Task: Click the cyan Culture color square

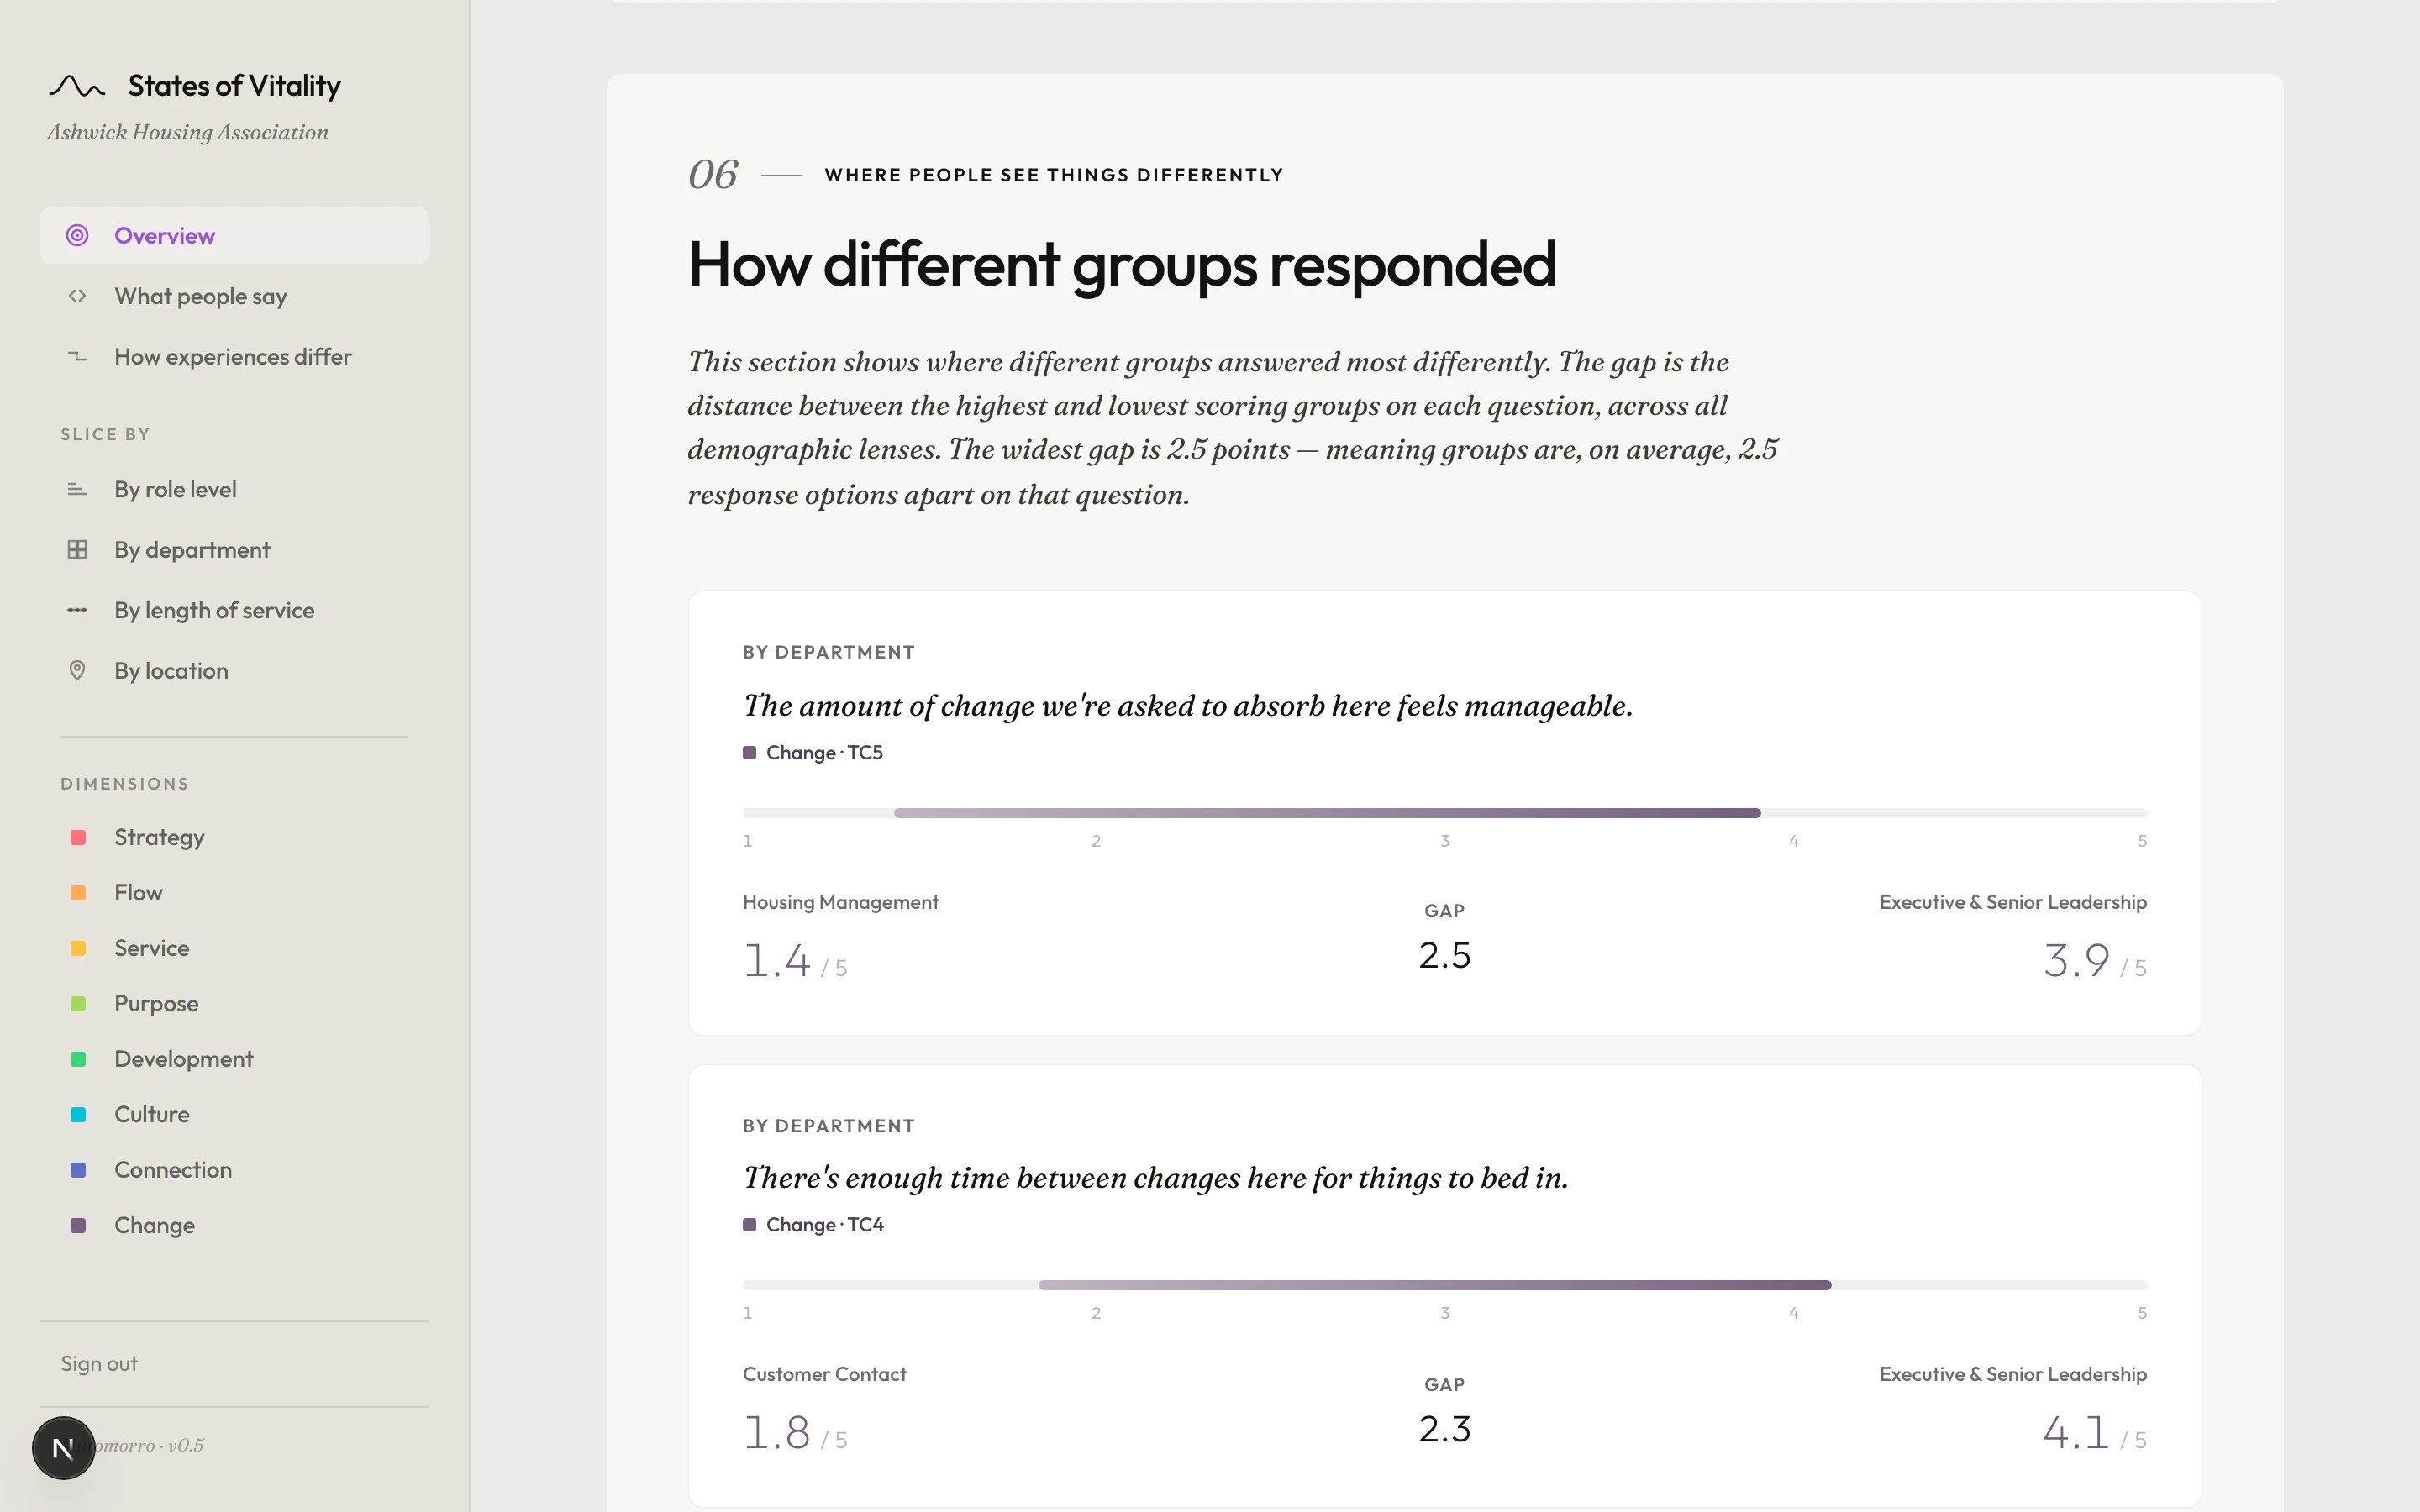Action: pos(78,1114)
